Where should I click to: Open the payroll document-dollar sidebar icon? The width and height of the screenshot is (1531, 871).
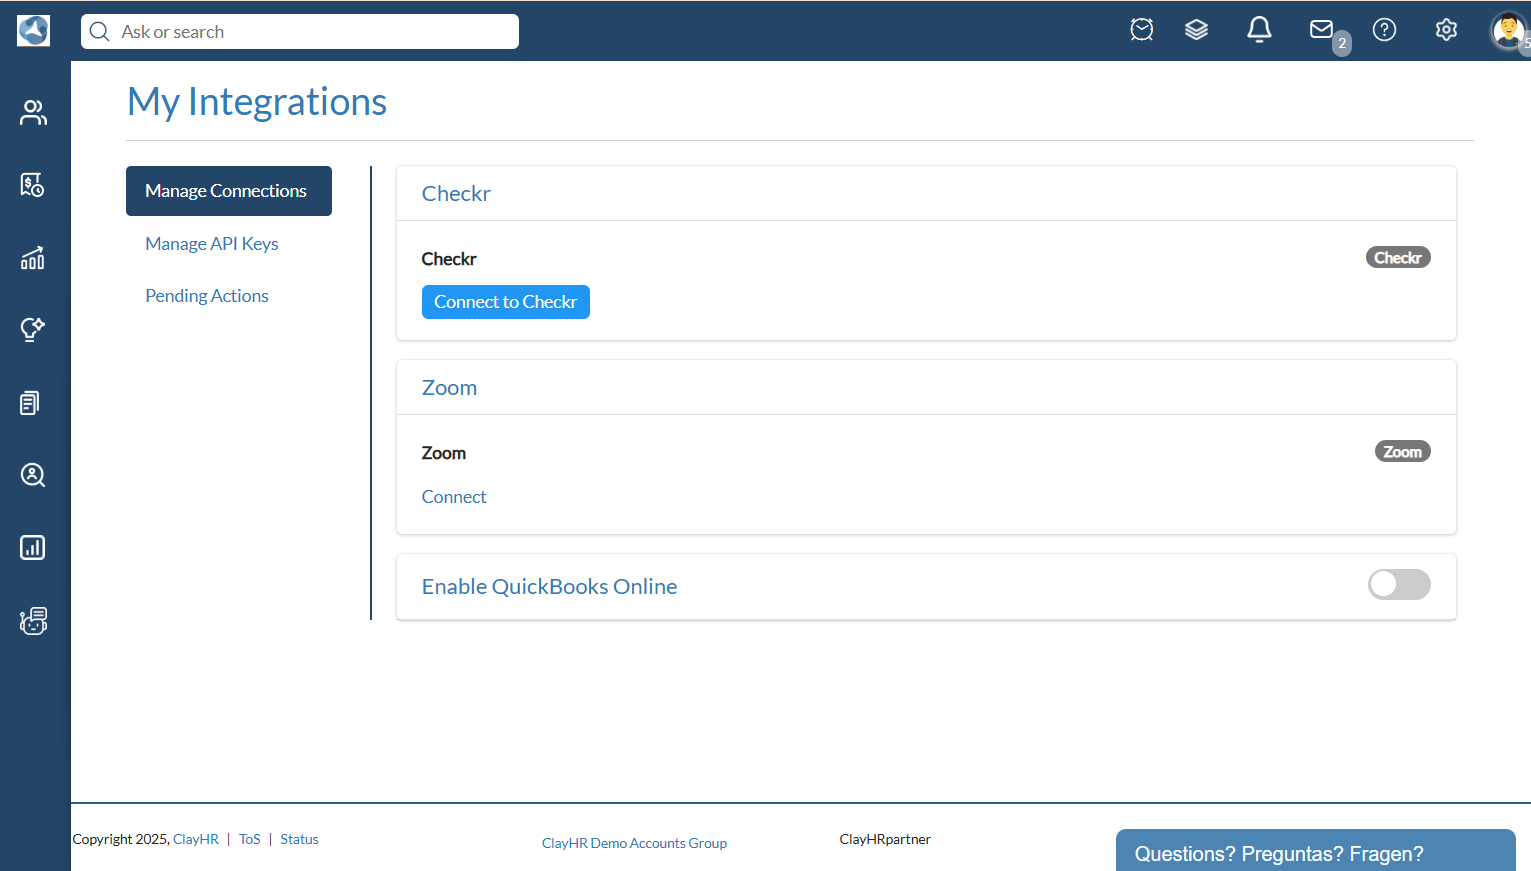(33, 185)
